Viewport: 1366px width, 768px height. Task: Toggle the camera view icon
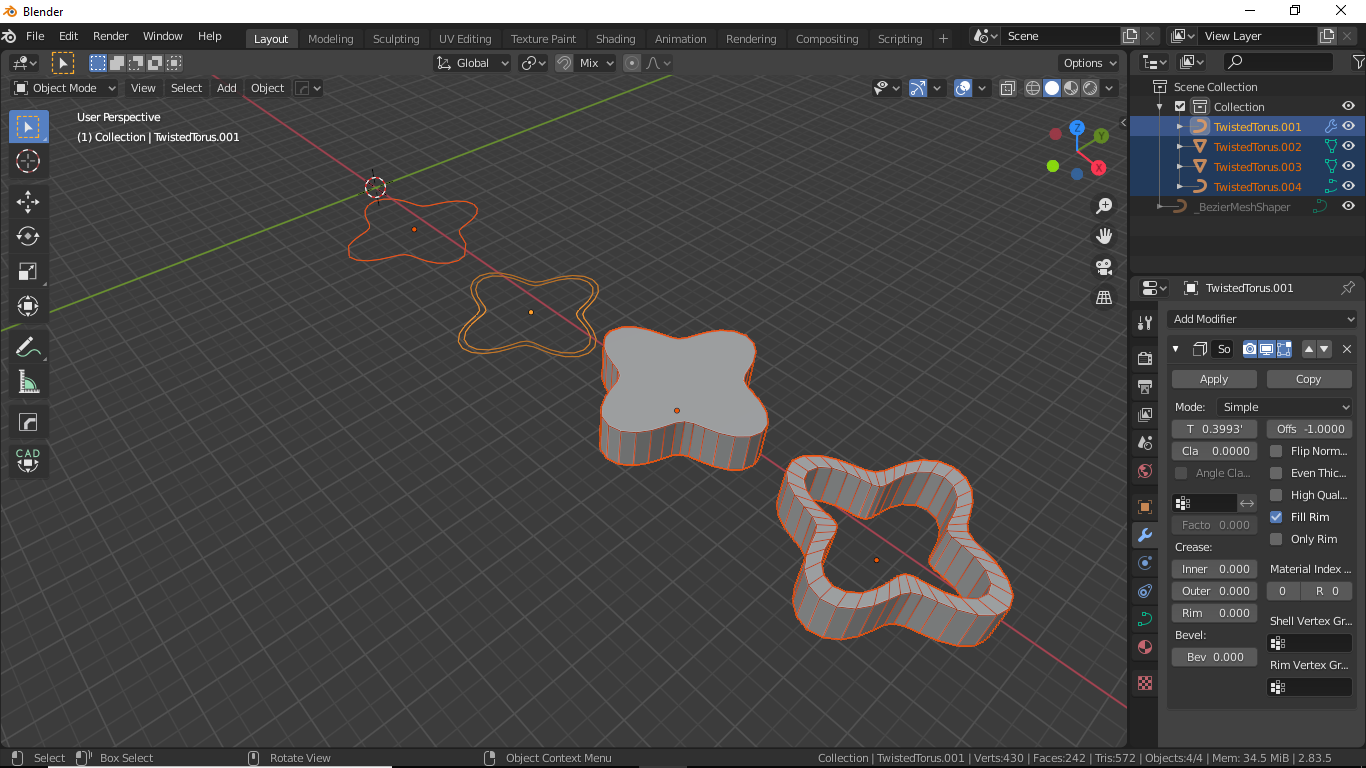(x=1104, y=267)
